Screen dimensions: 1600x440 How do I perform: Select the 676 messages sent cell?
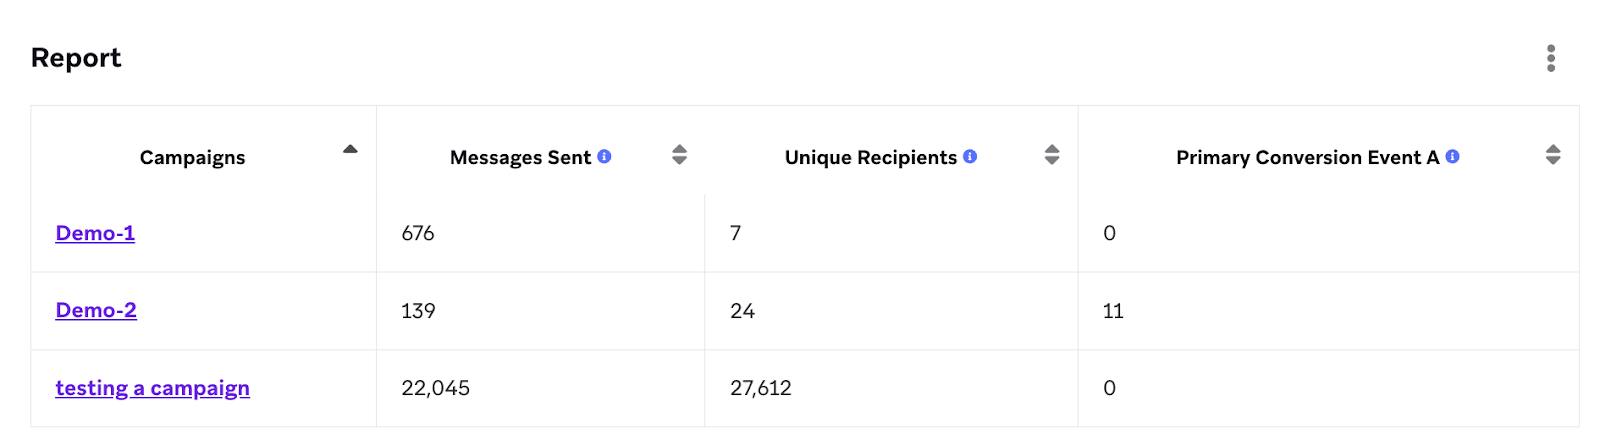coord(540,233)
